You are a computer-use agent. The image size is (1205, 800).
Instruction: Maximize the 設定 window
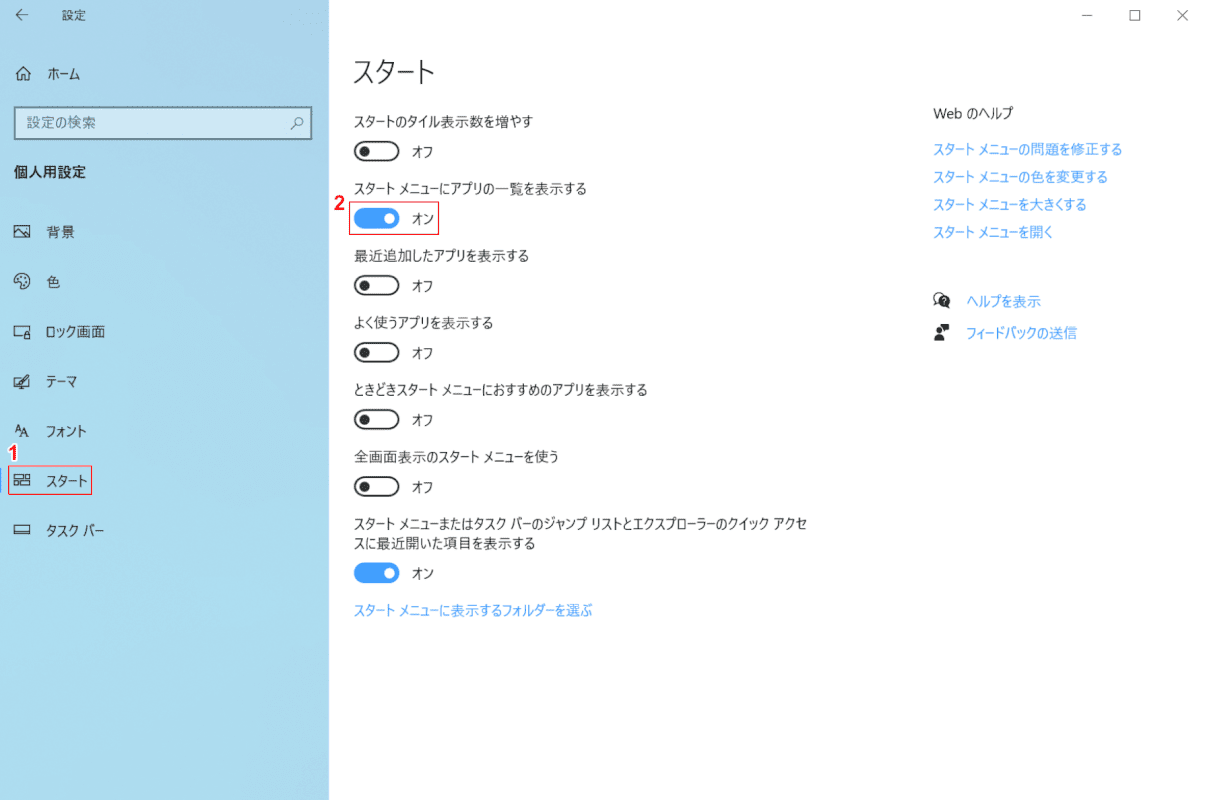click(1135, 15)
